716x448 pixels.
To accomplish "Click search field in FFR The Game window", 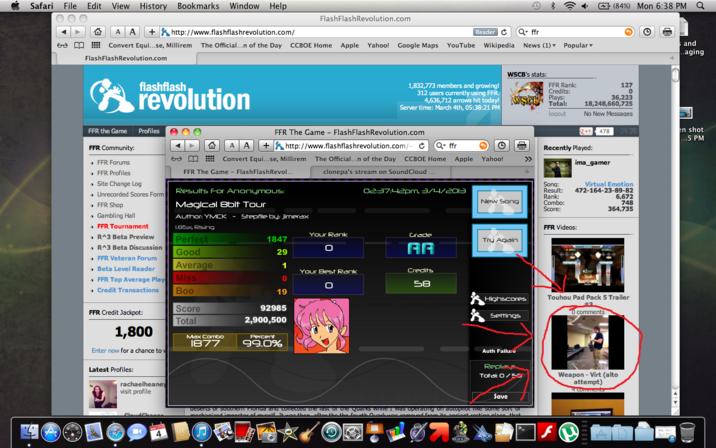I will 462,146.
